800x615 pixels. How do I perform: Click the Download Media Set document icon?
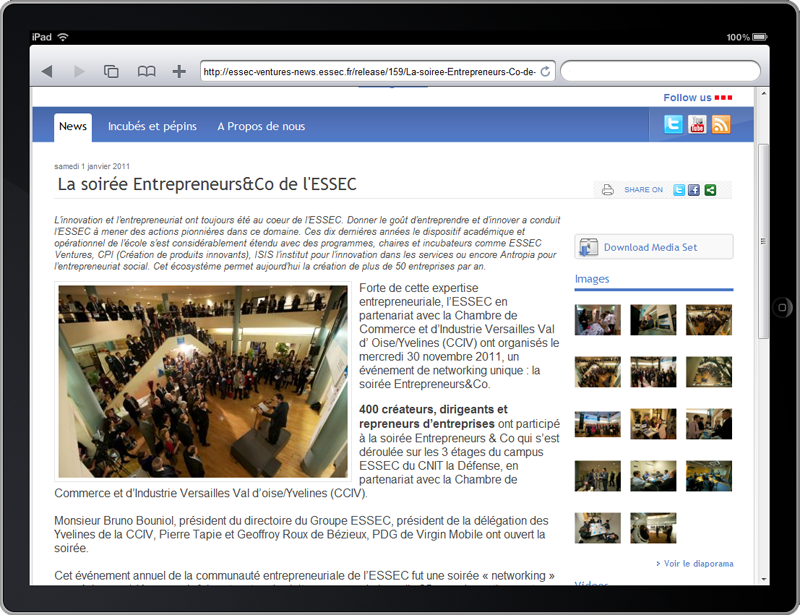coord(588,247)
